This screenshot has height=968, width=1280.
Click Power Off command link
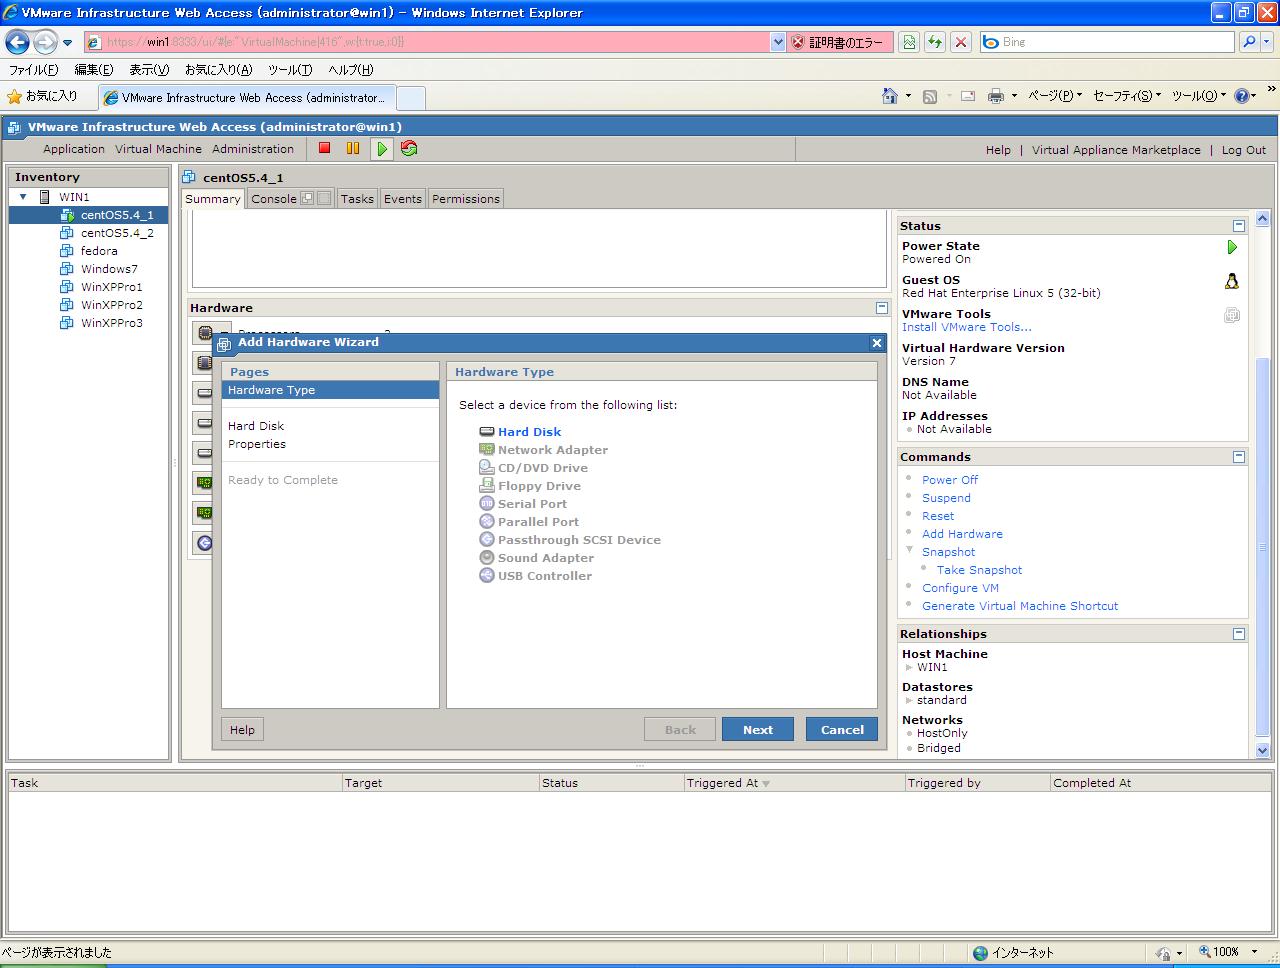coord(950,480)
